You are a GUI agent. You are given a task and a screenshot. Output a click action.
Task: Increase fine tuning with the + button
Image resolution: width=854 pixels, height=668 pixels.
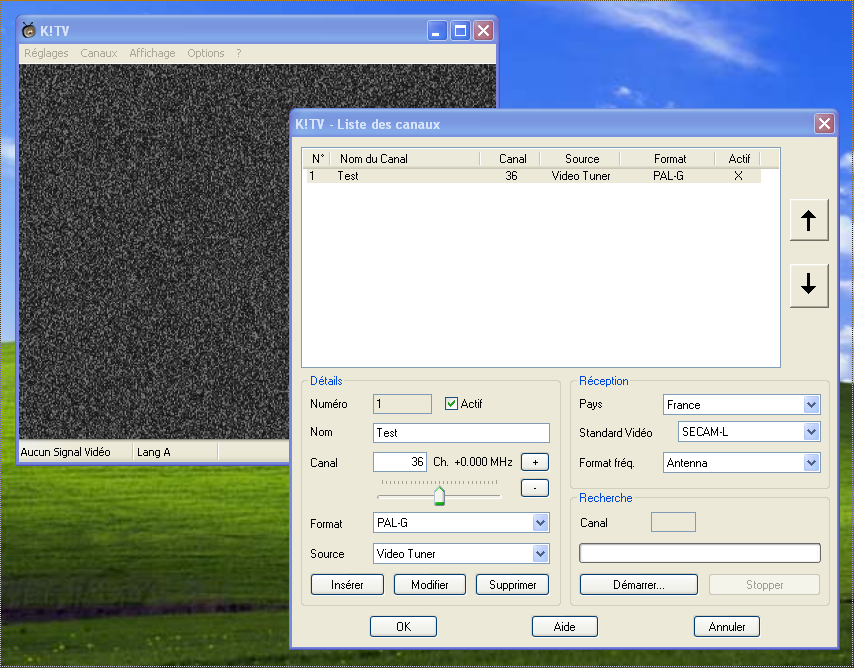[535, 462]
